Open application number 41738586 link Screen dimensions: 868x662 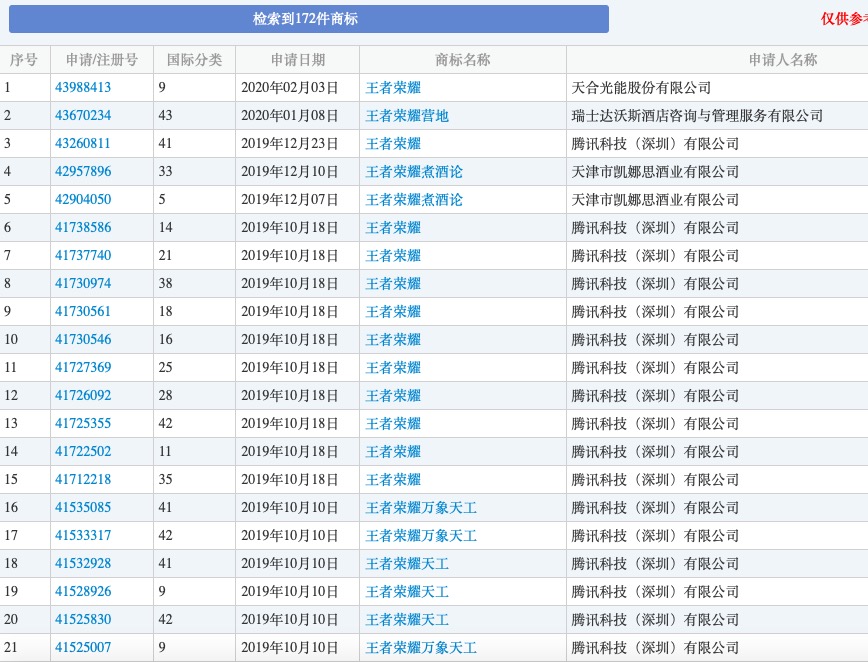point(83,228)
